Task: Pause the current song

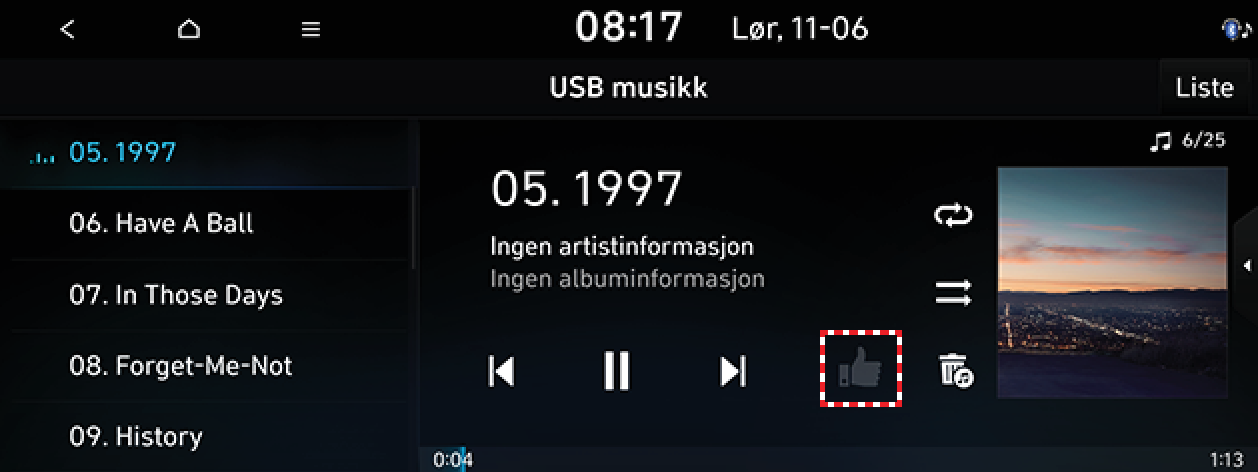Action: coord(617,371)
